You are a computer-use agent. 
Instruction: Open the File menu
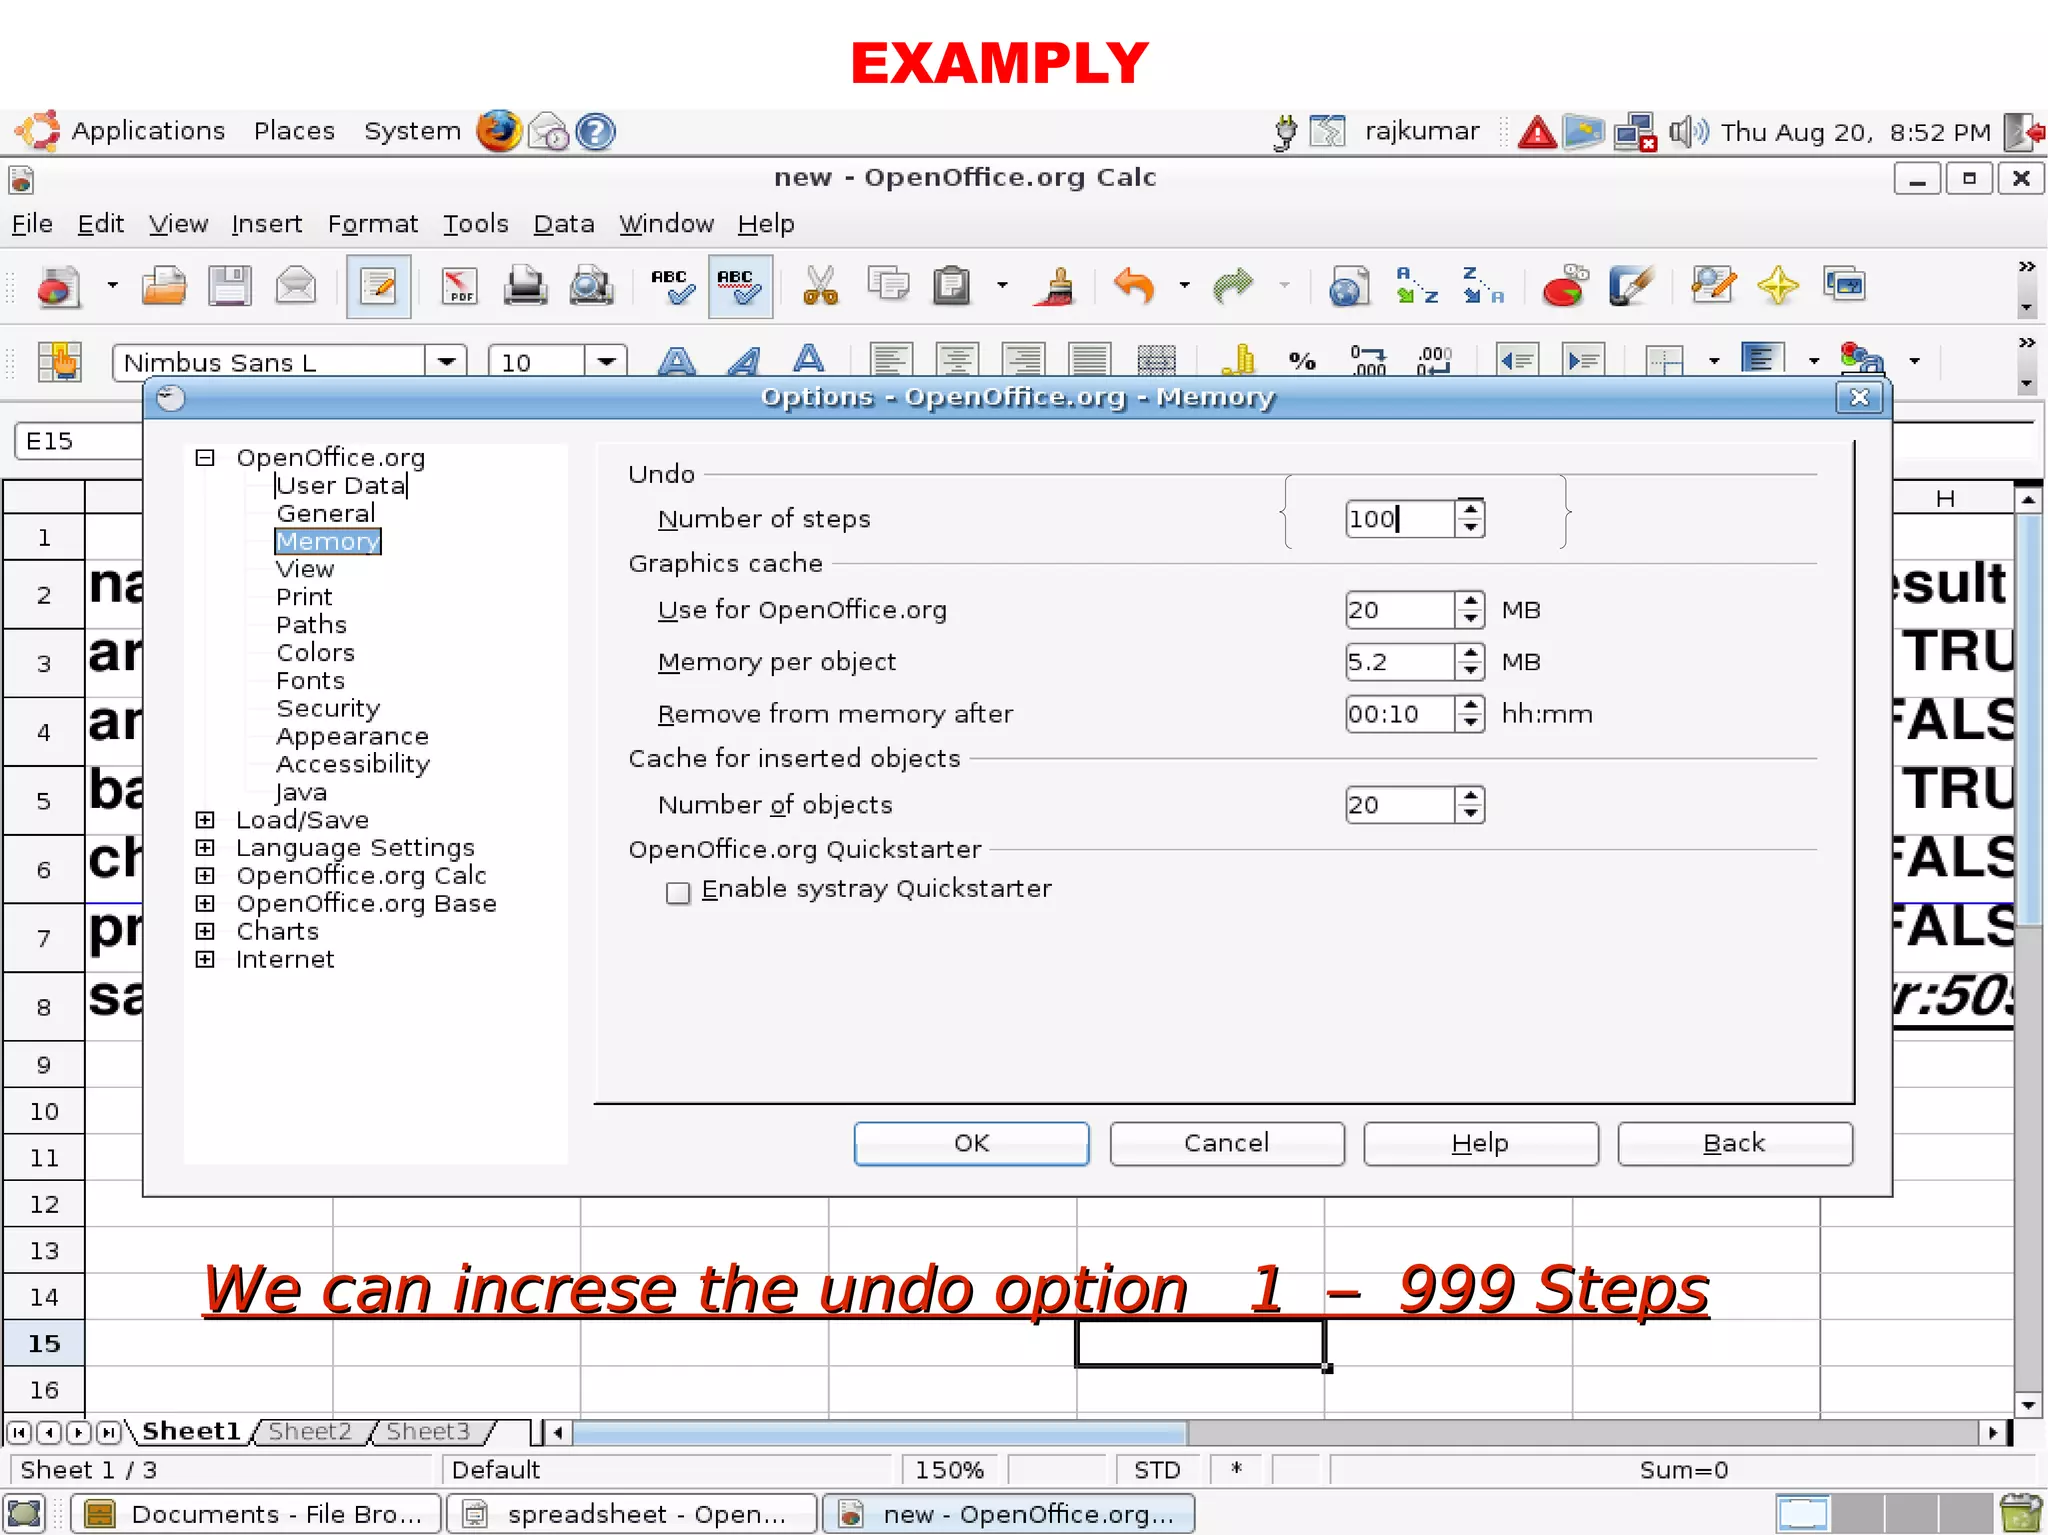point(32,223)
